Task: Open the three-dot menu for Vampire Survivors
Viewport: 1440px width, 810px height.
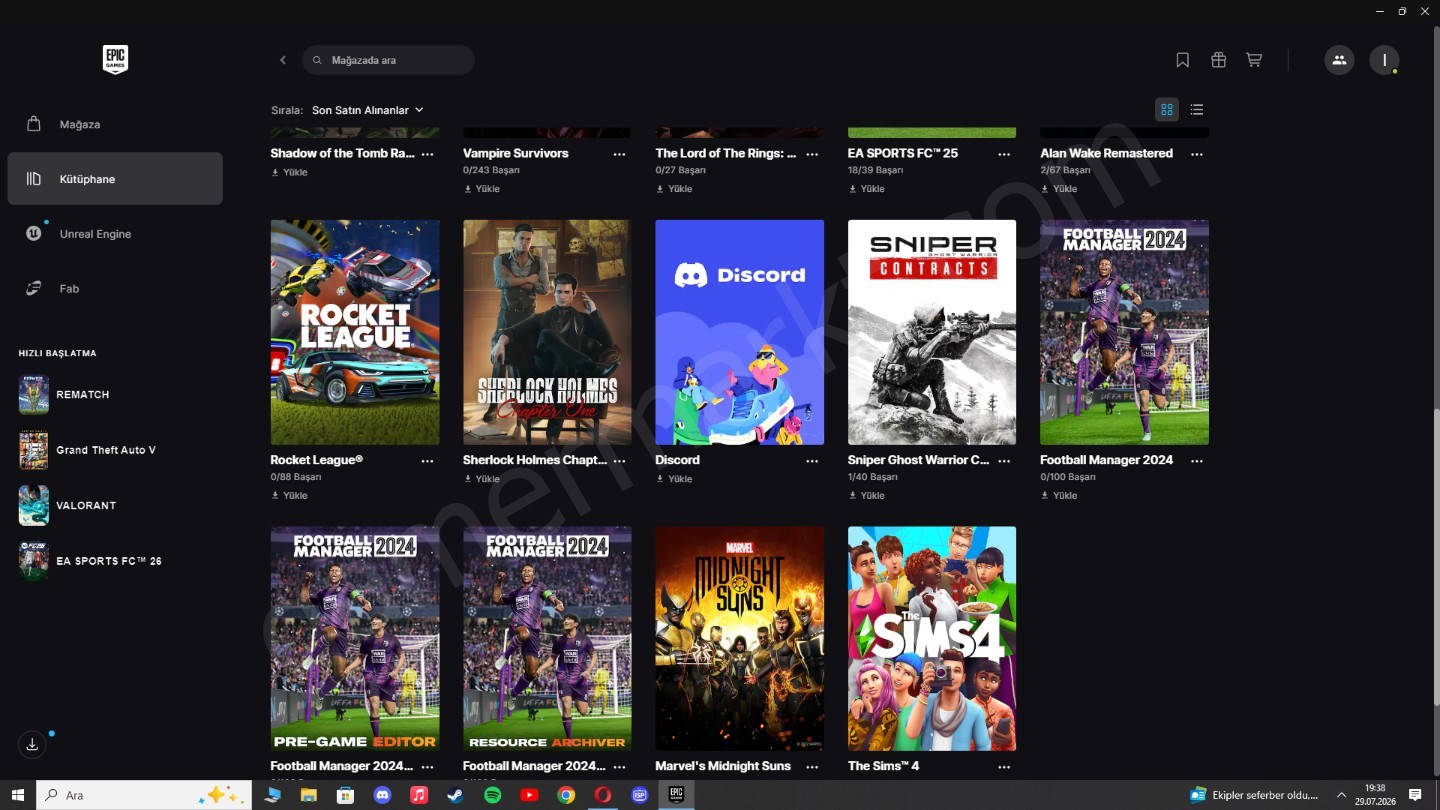Action: (619, 154)
